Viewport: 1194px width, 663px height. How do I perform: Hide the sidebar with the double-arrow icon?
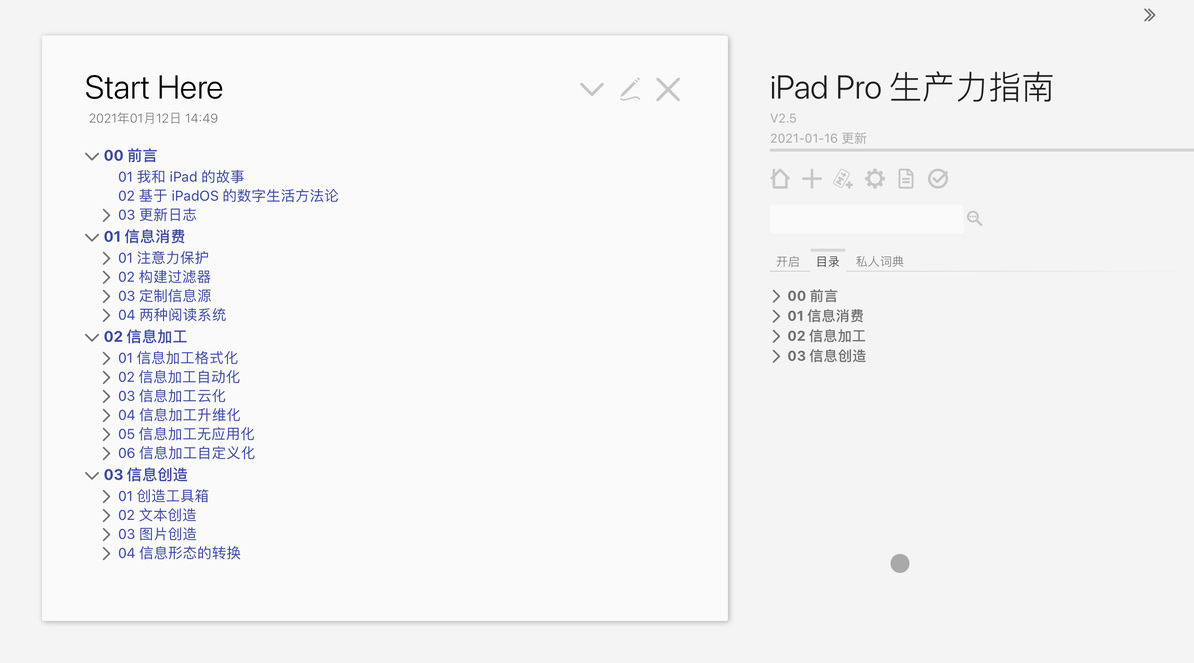(1149, 15)
